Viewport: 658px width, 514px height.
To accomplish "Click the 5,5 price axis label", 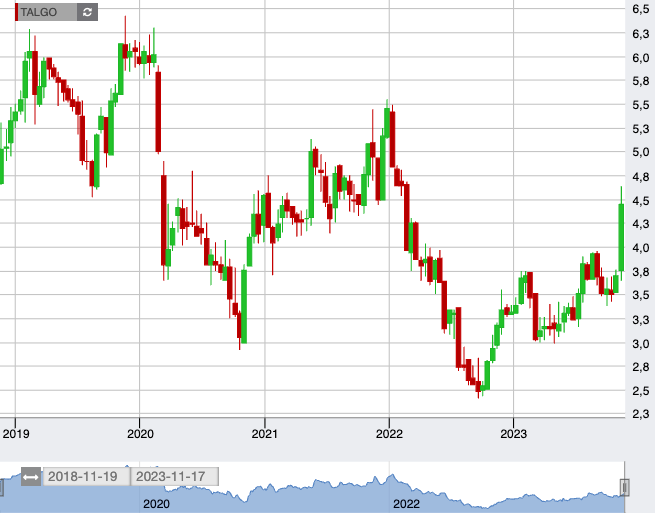I will 641,105.
